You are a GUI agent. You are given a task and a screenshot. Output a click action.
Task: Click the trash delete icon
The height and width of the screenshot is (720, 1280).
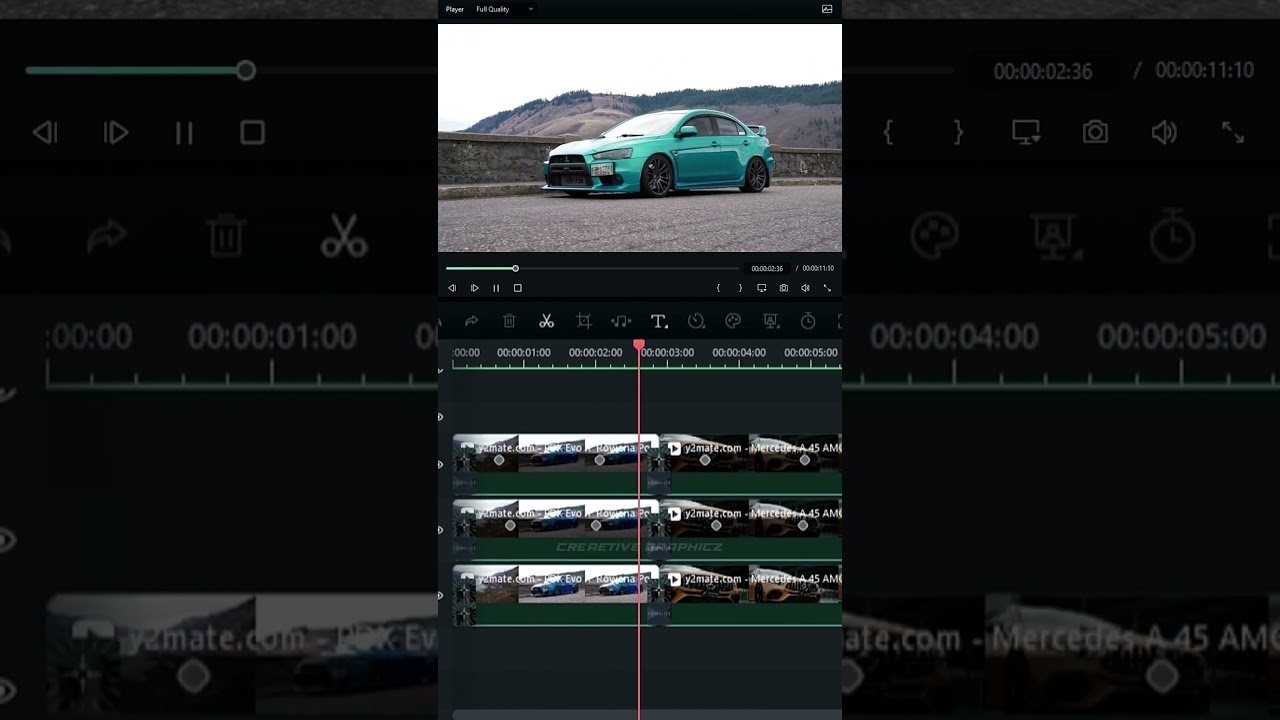tap(509, 321)
